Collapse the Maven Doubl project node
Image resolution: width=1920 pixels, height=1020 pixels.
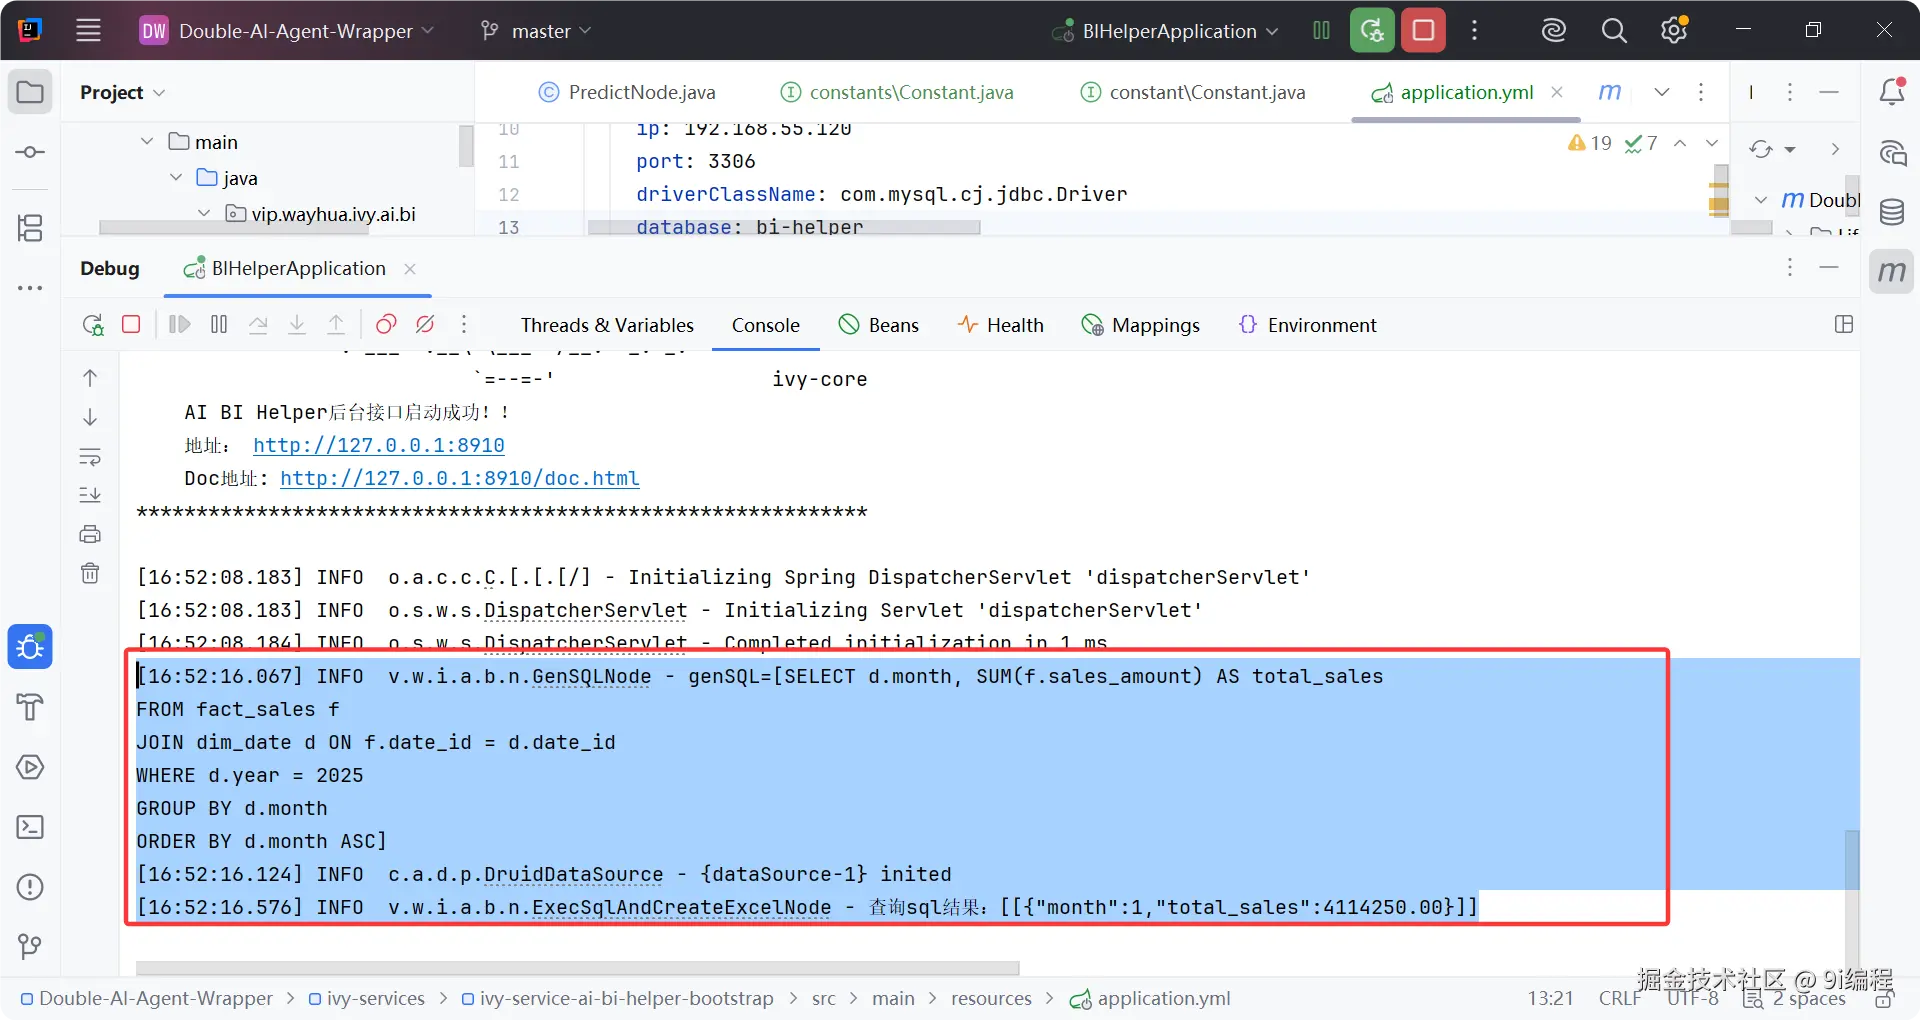[x=1761, y=200]
